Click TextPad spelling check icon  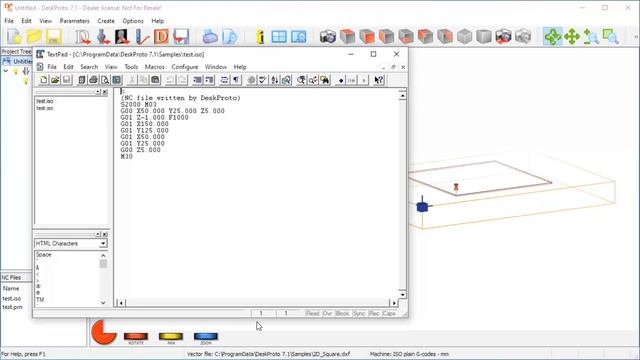[262, 80]
